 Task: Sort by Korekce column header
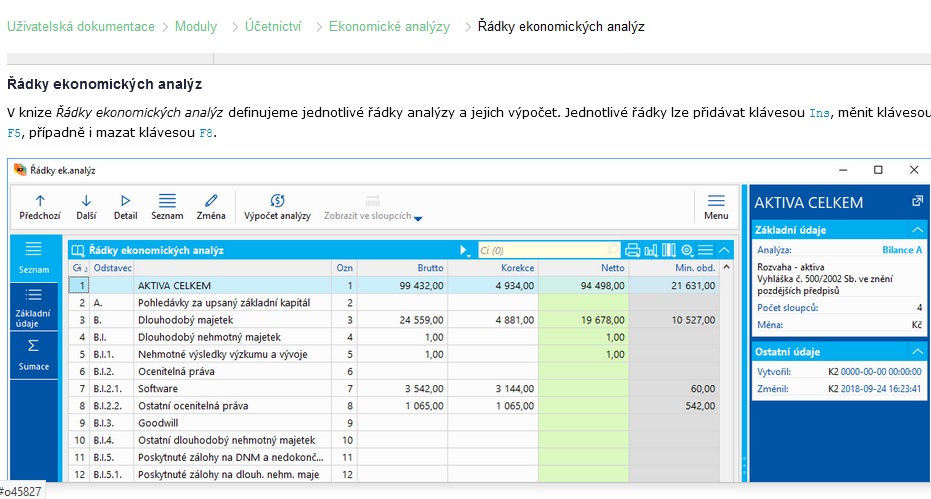pyautogui.click(x=493, y=268)
